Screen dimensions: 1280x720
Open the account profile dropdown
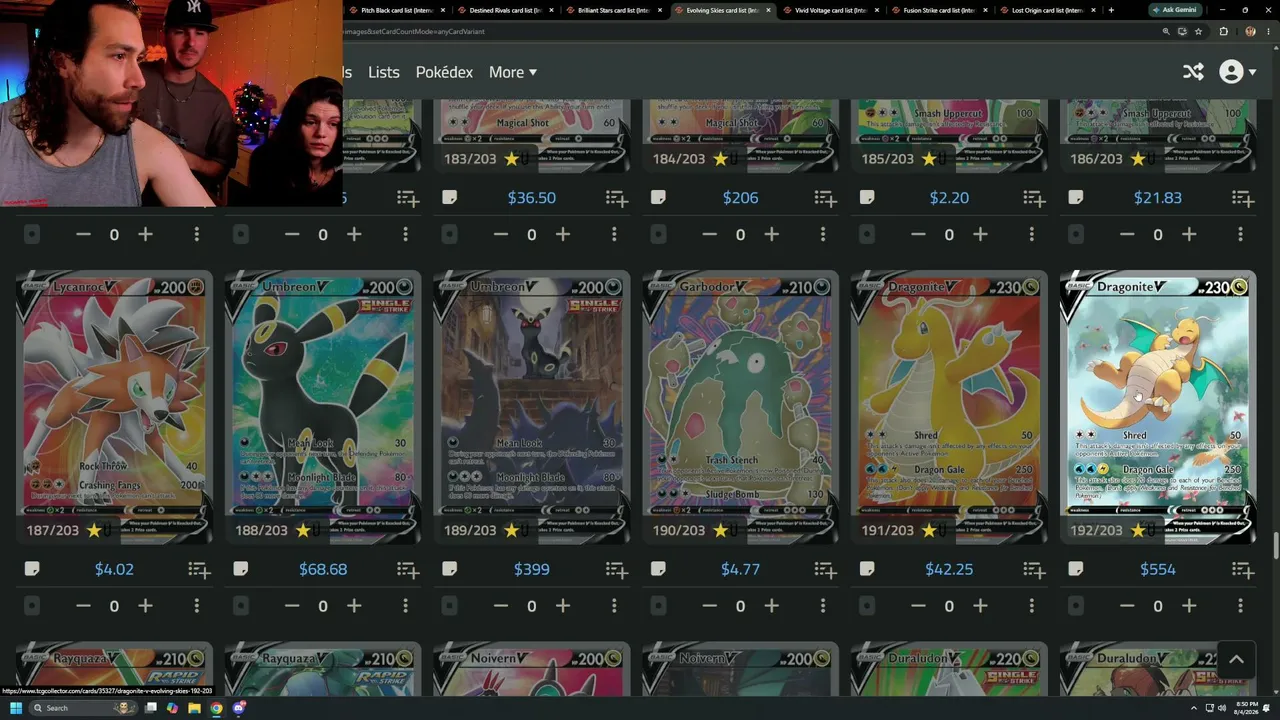click(x=1237, y=72)
